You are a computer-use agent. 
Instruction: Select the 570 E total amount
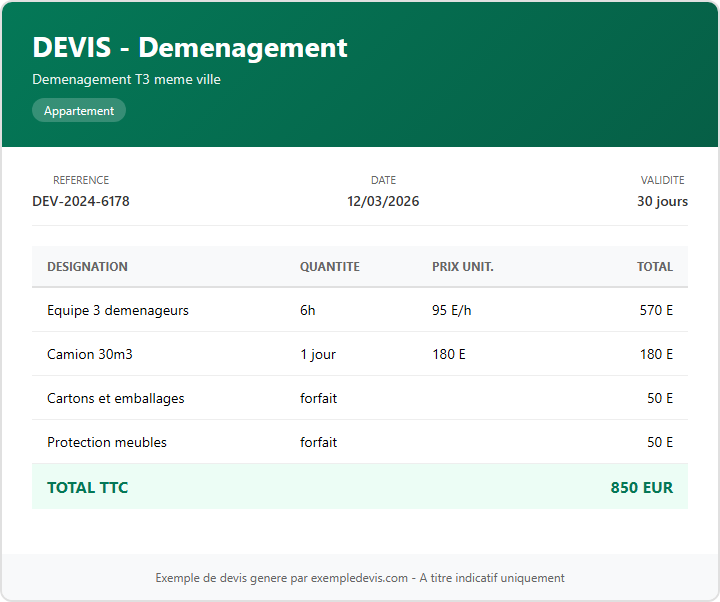tap(656, 310)
